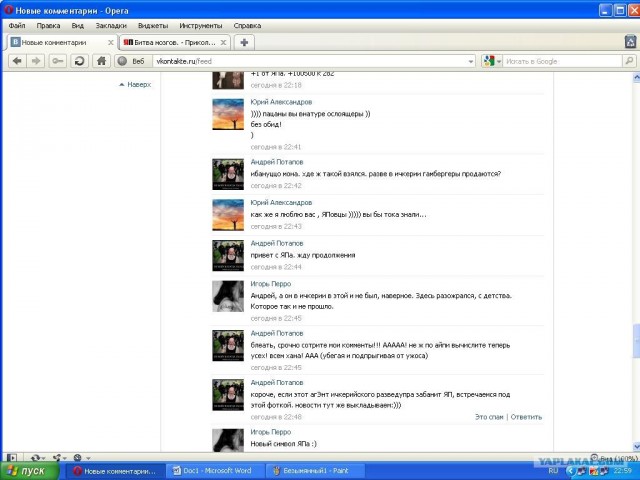Click the browser Back button
640x480 pixels.
(17, 61)
